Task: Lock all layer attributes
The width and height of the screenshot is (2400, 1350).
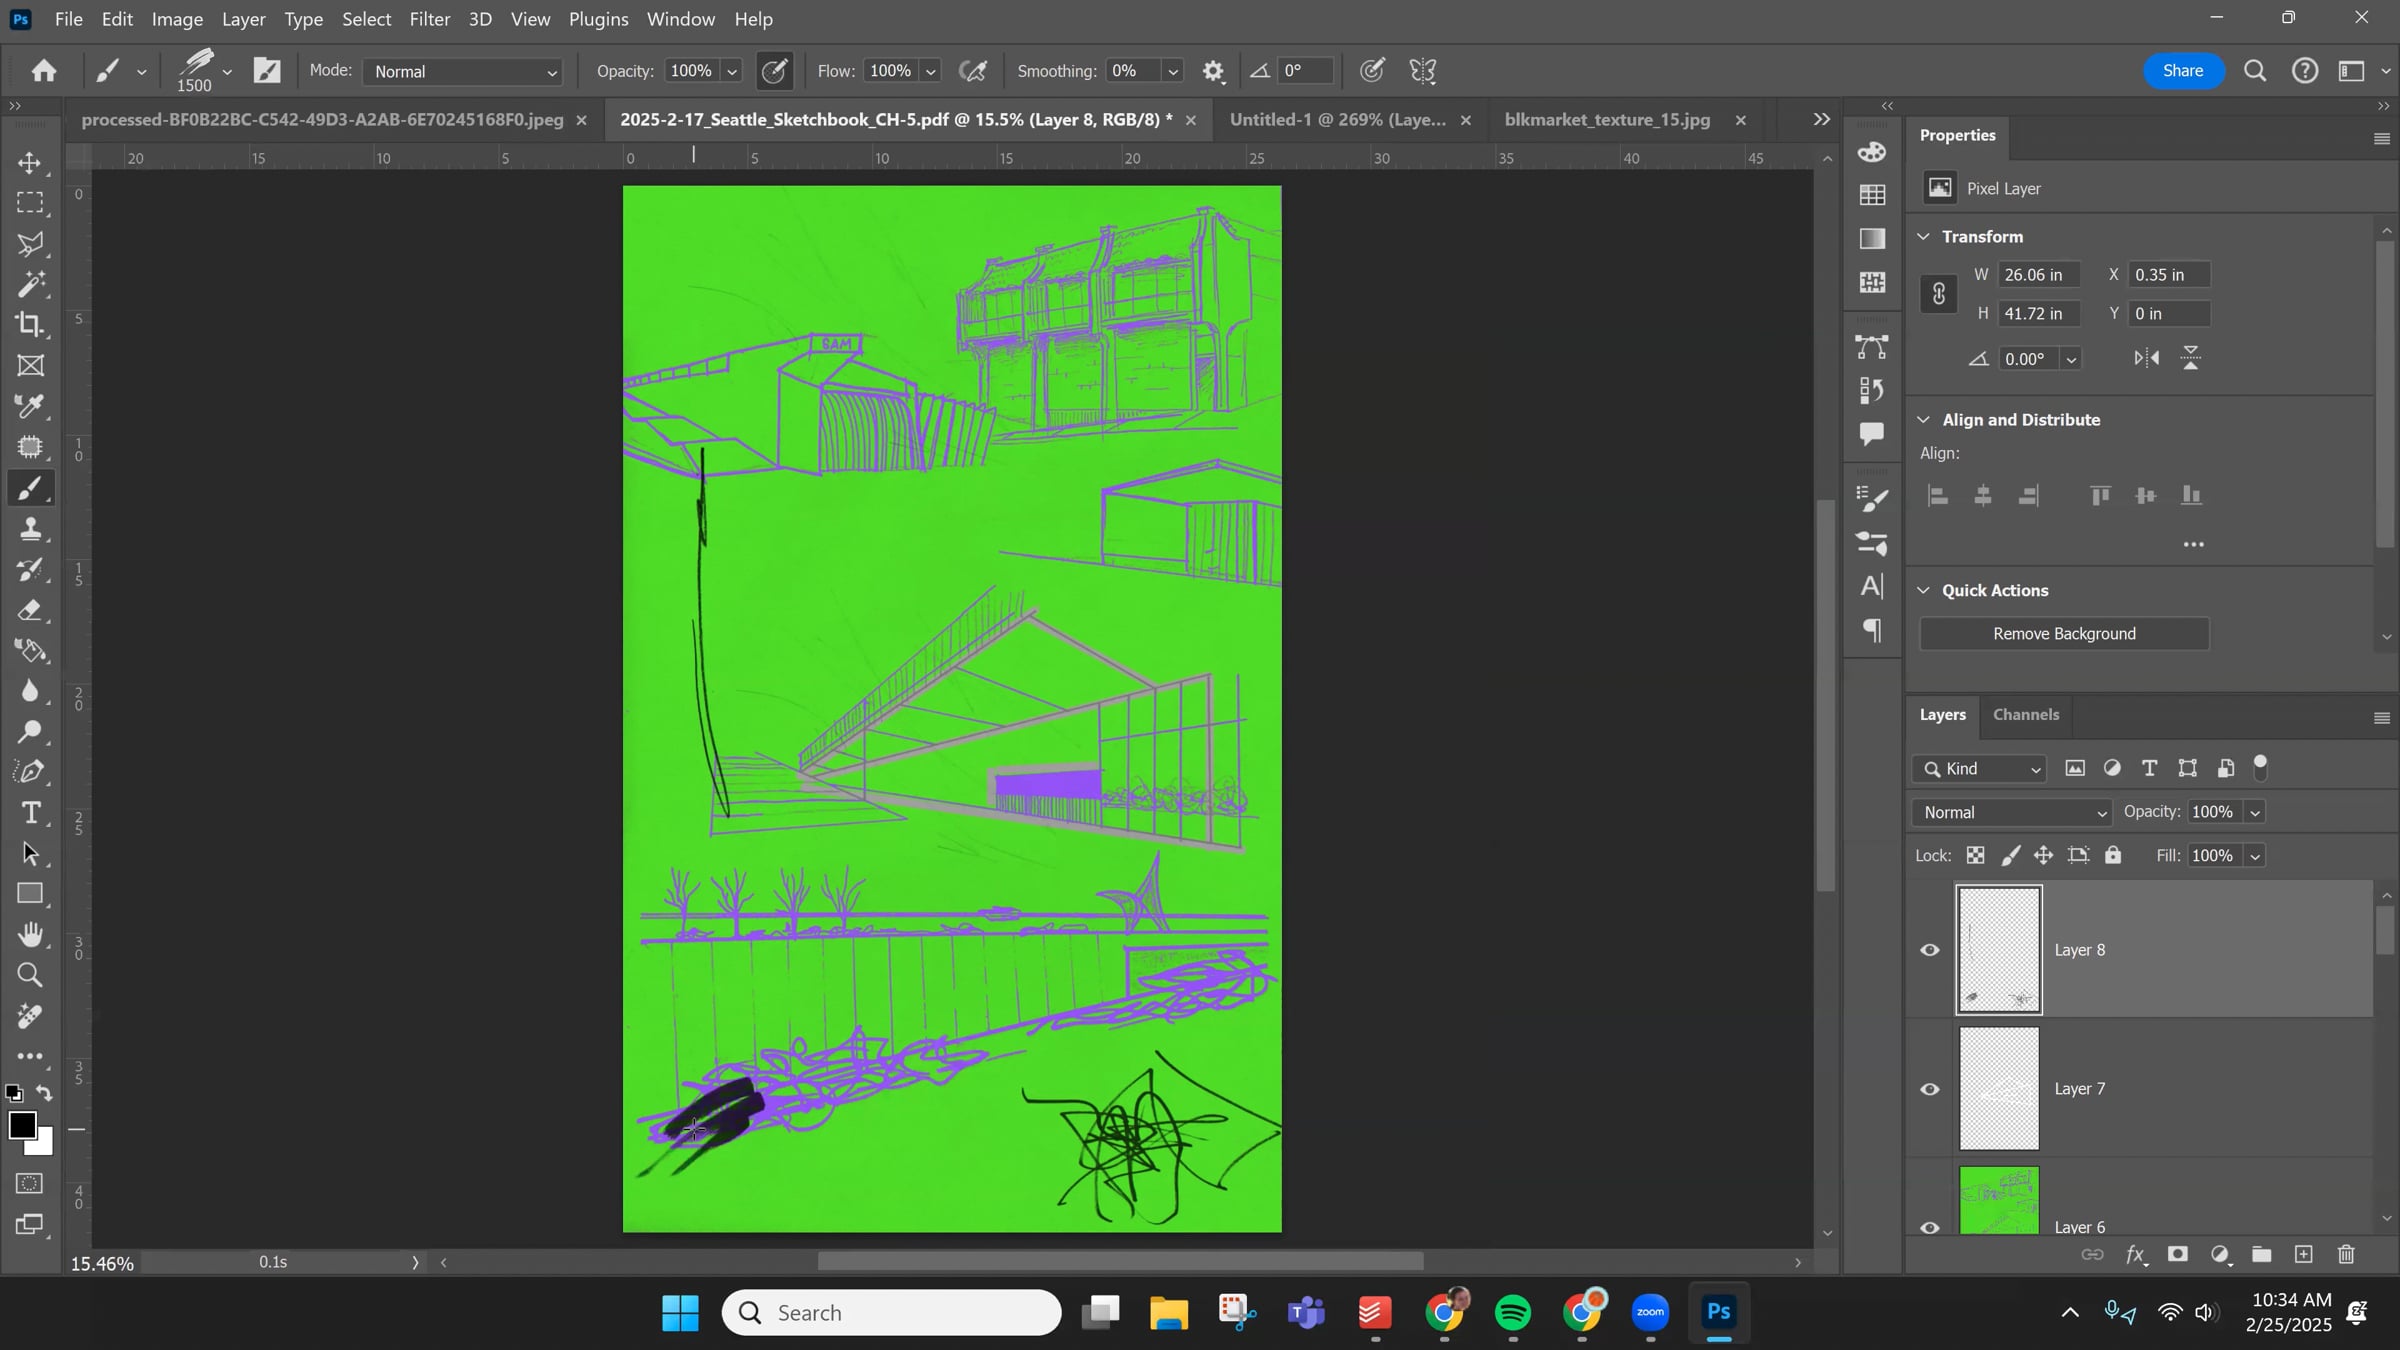Action: click(2113, 855)
